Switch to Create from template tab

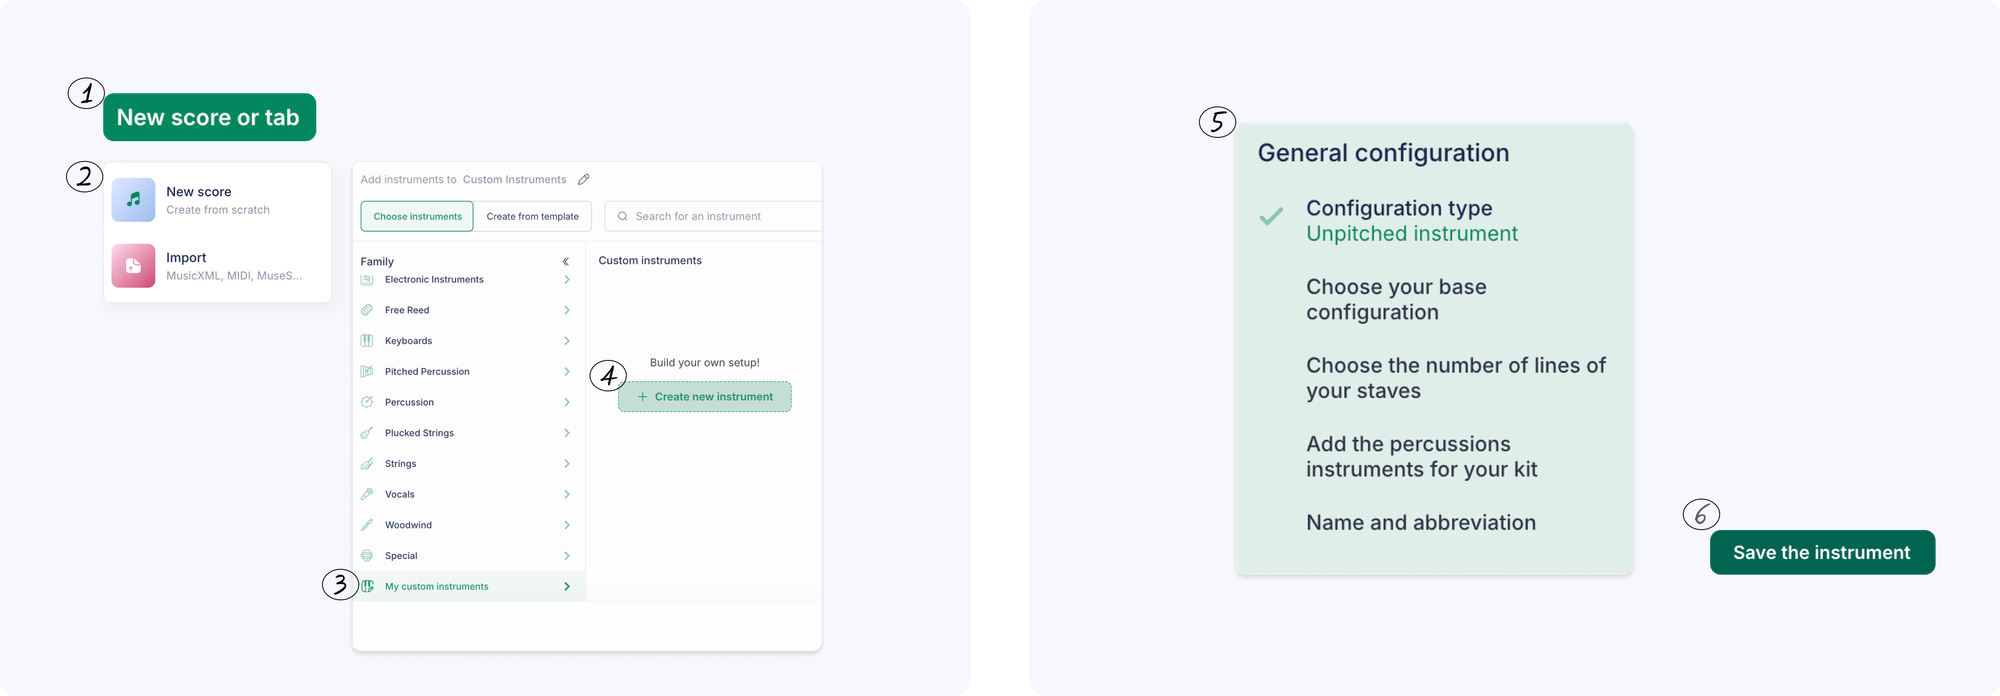[x=533, y=216]
